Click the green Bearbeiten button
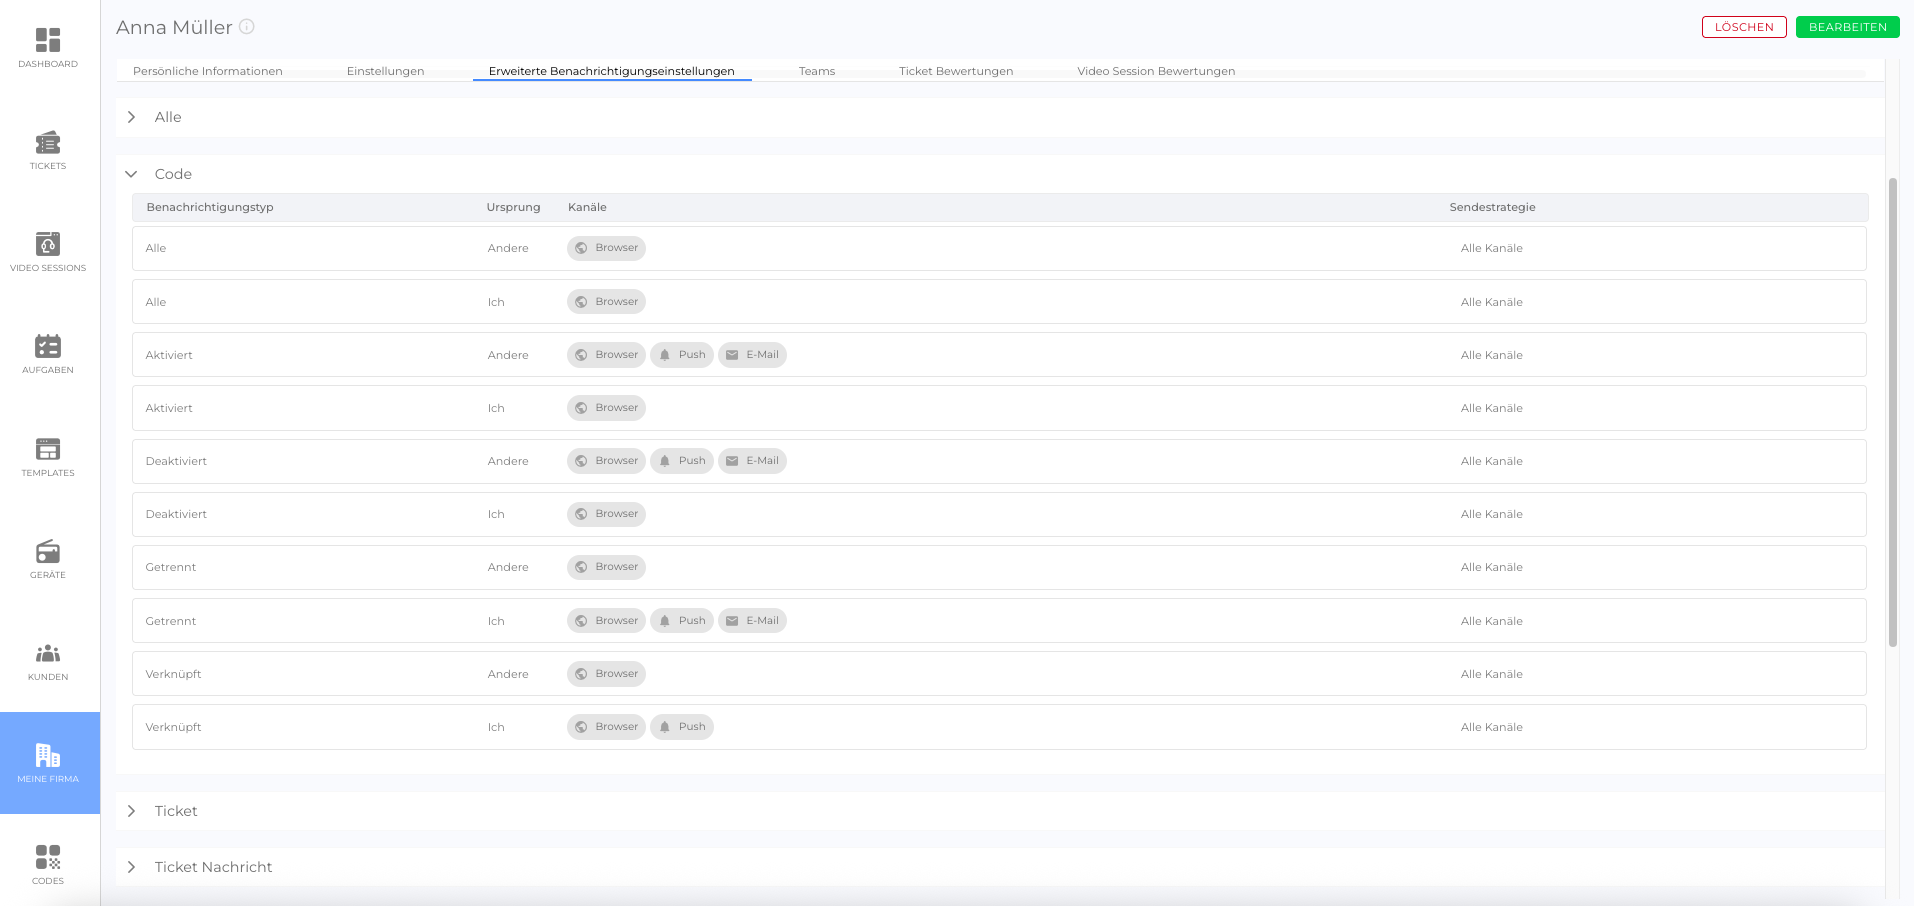The height and width of the screenshot is (906, 1914). tap(1847, 27)
